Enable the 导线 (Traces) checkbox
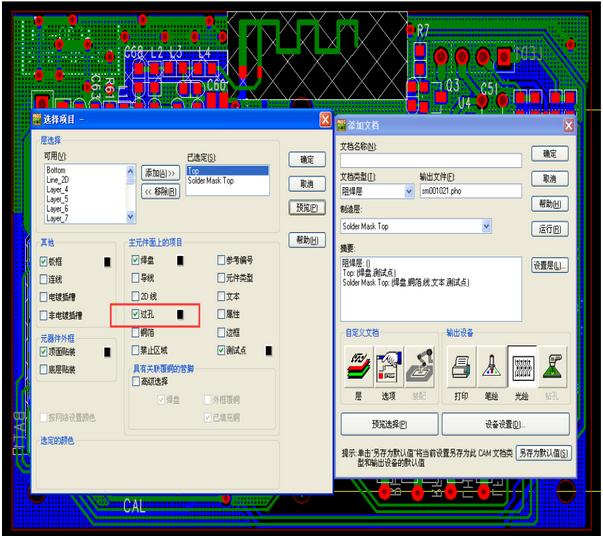603x538 pixels. coord(136,278)
